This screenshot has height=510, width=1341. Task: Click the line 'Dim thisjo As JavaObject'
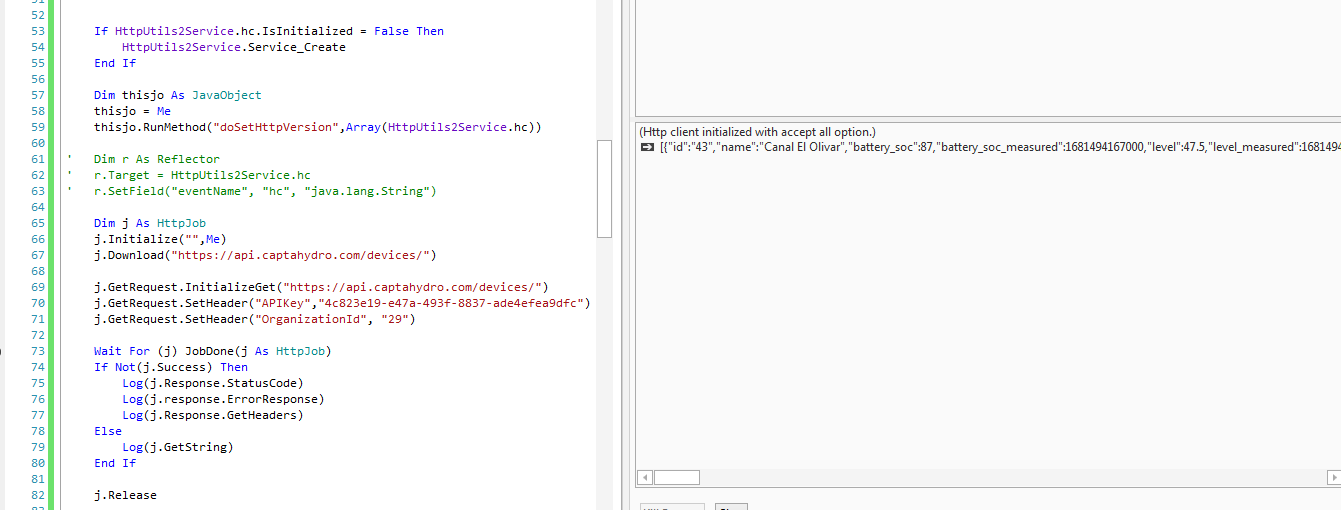click(x=178, y=95)
